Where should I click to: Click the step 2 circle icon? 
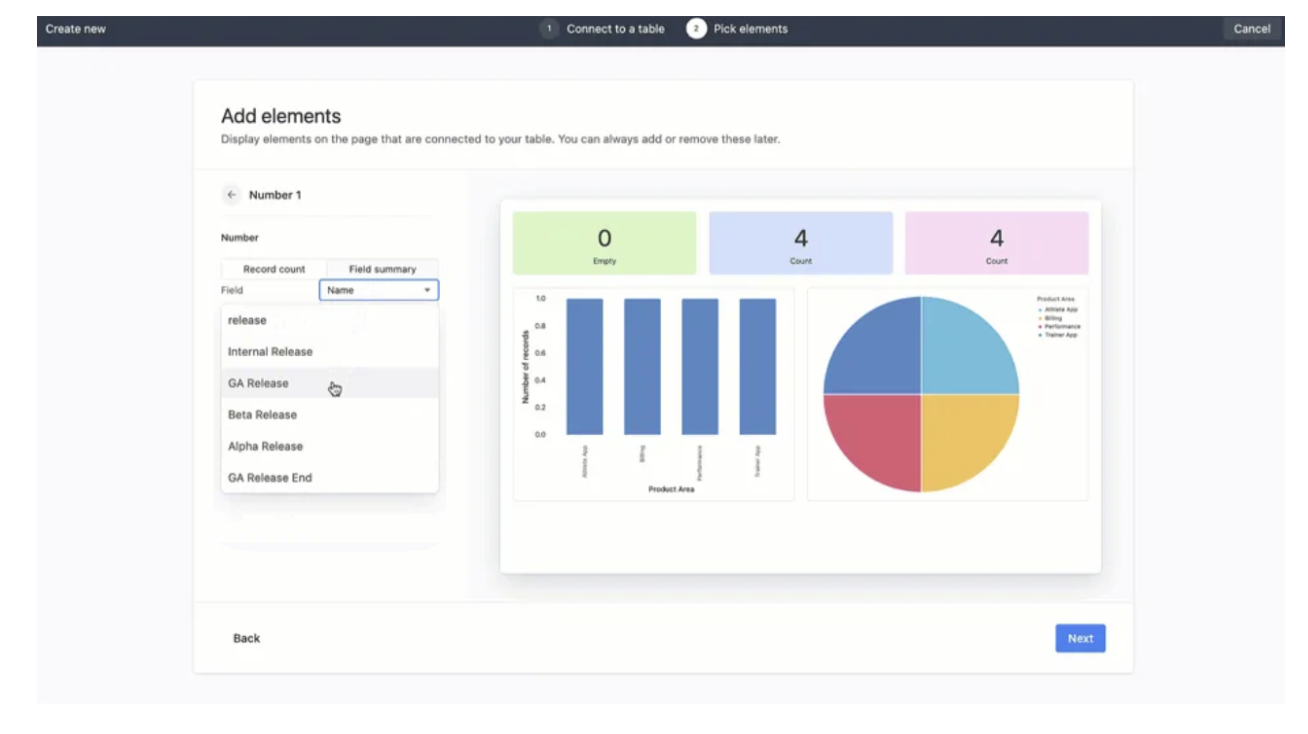click(x=696, y=29)
